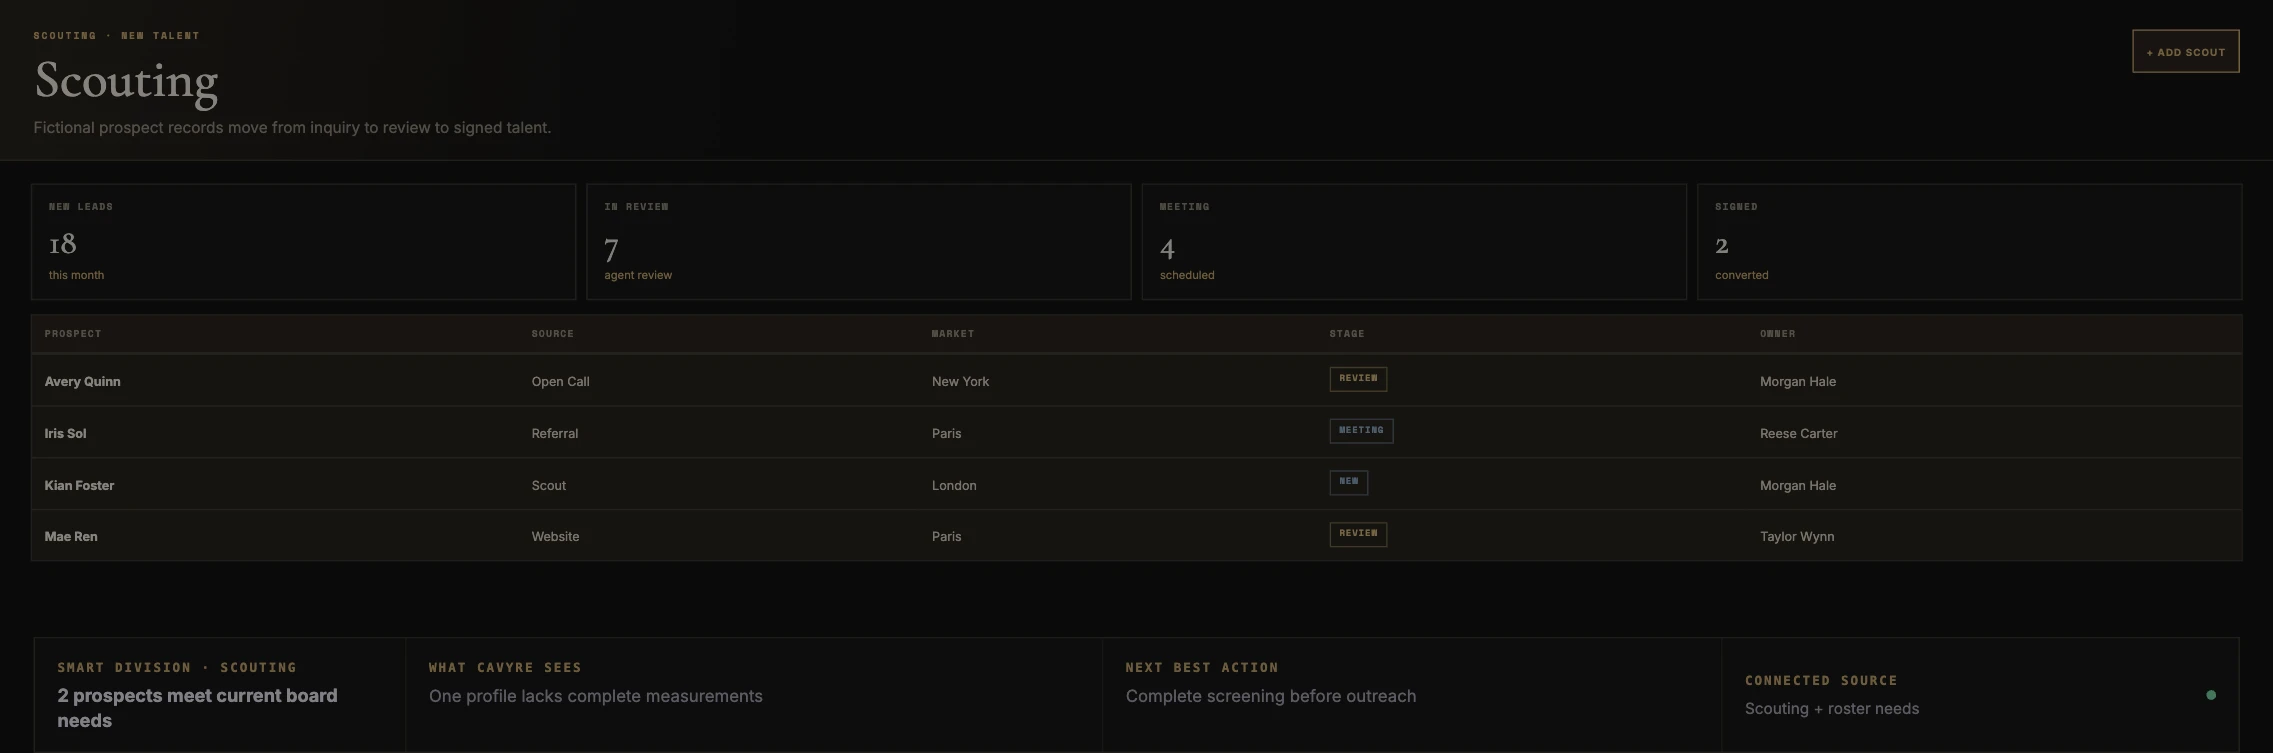This screenshot has width=2273, height=753.
Task: Click Paris in the Iris Sol row
Action: pos(946,433)
